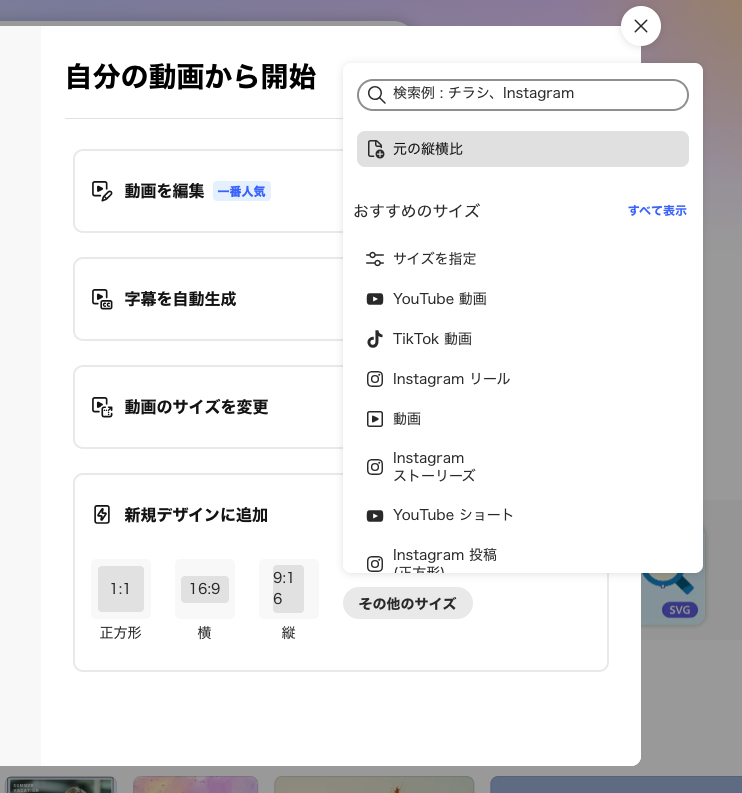This screenshot has width=742, height=793.
Task: Click the TikTok 動画 icon
Action: click(375, 339)
